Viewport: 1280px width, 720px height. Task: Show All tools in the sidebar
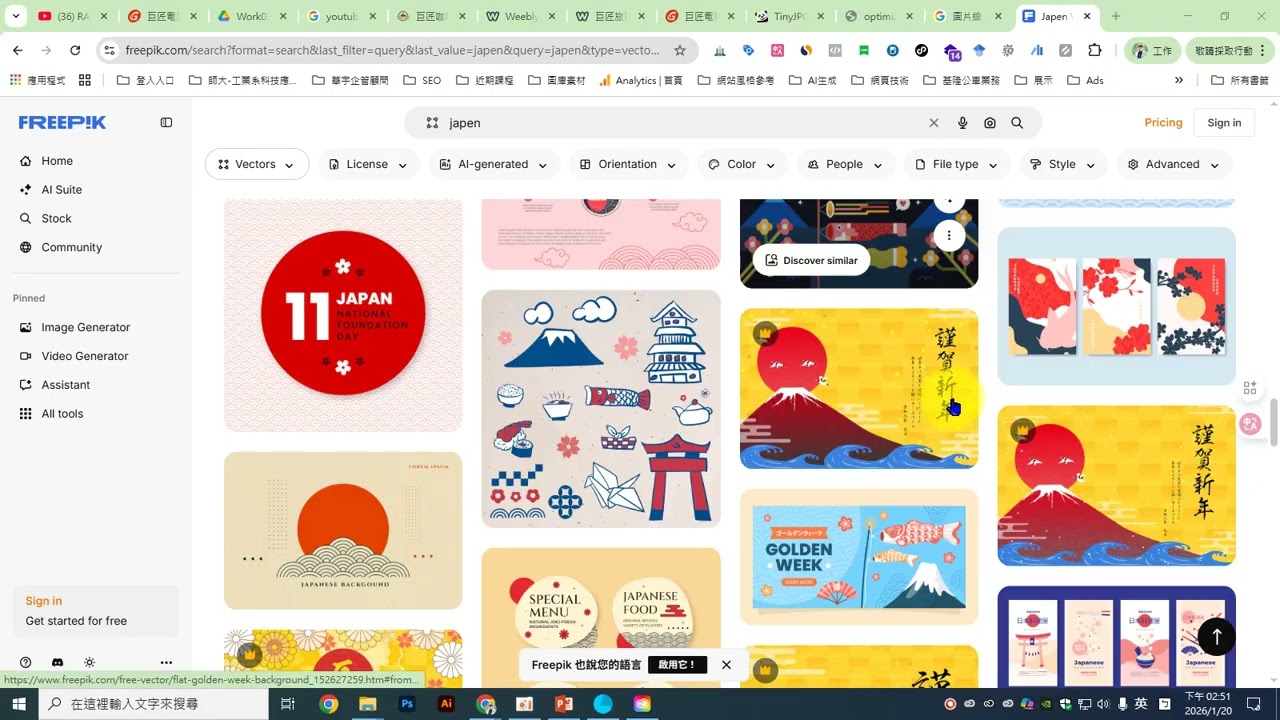point(62,415)
